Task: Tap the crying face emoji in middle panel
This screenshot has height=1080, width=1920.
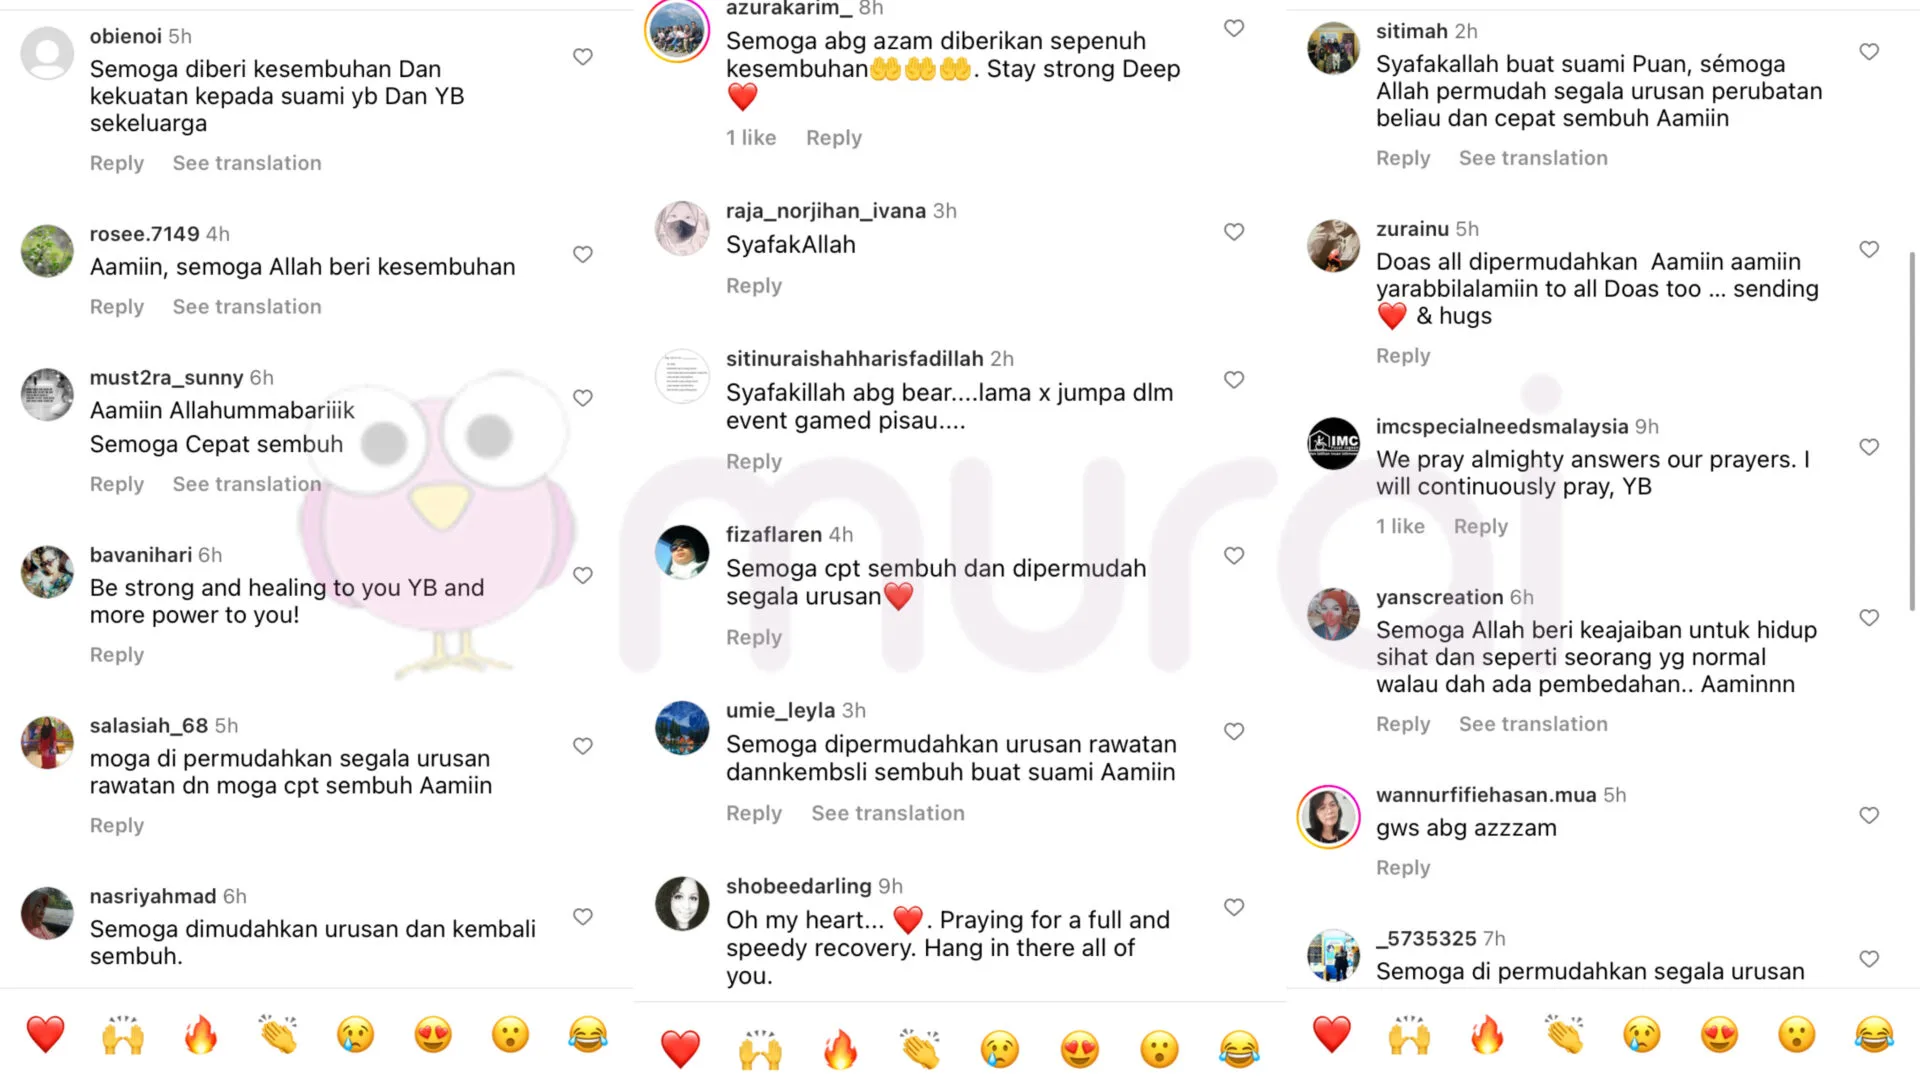Action: point(999,1049)
